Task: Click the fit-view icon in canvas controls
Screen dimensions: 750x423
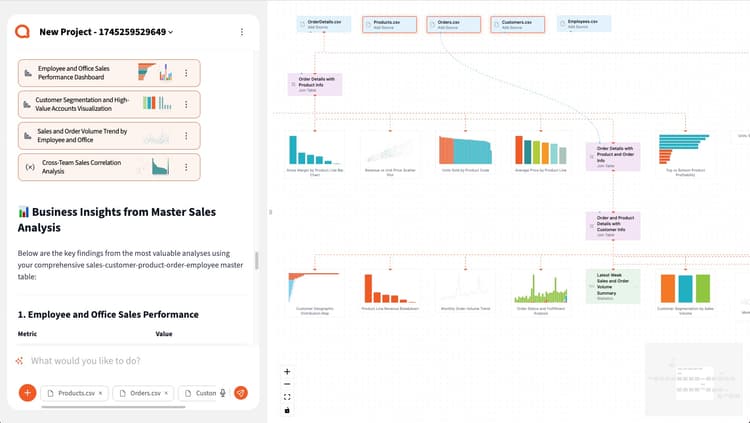Action: click(287, 397)
